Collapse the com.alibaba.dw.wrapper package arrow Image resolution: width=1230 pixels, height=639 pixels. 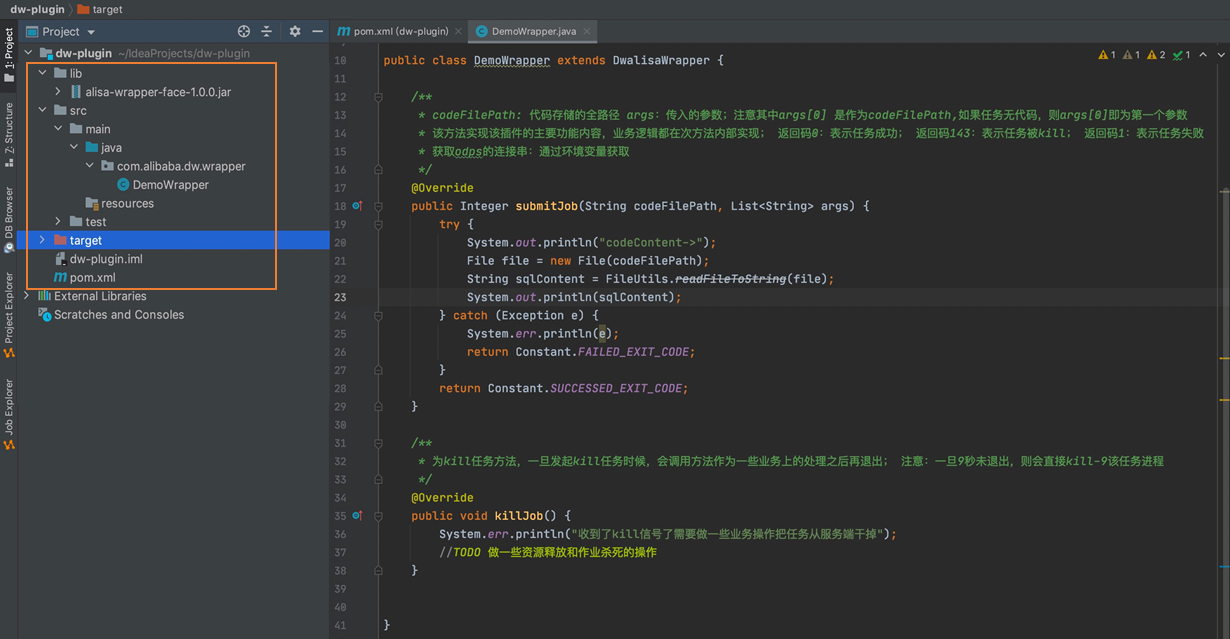[x=90, y=166]
